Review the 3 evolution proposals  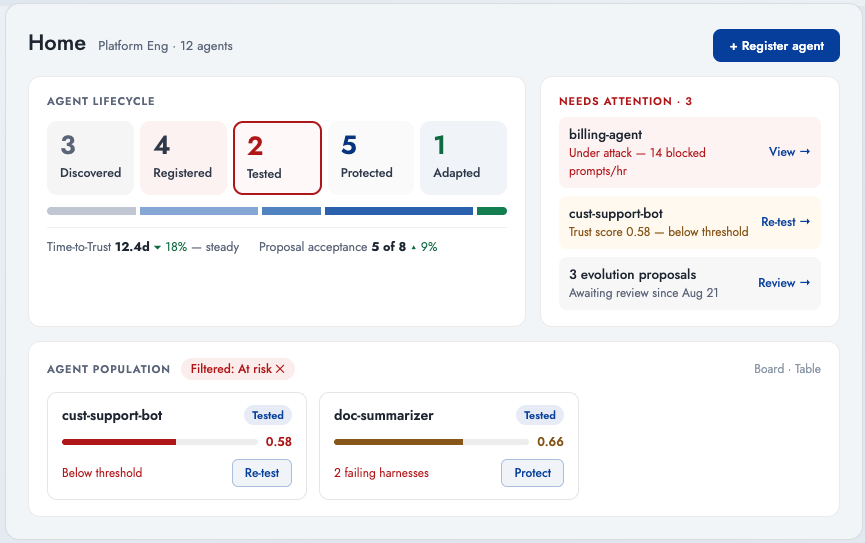pos(784,283)
